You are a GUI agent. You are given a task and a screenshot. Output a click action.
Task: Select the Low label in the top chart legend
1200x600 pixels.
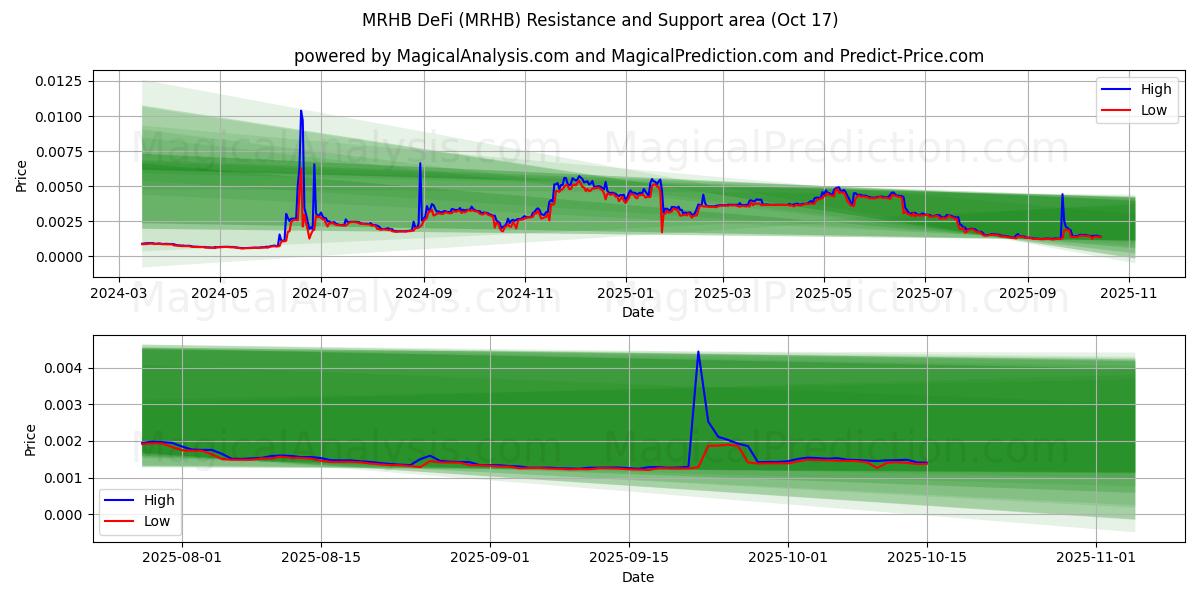1154,110
